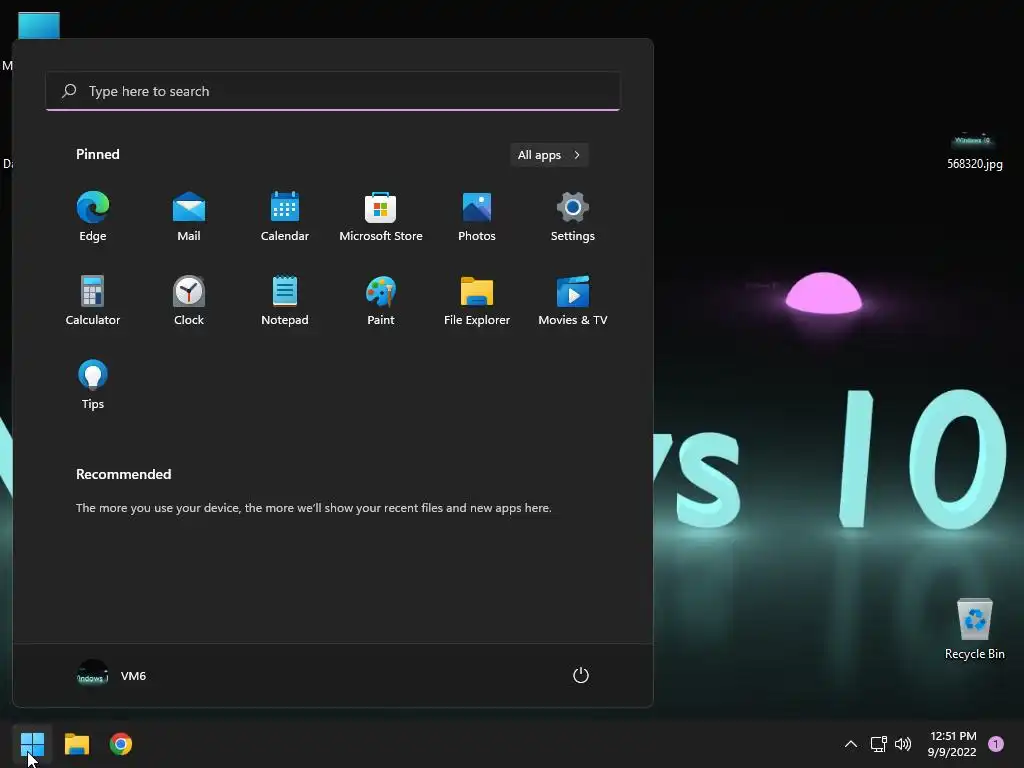
Task: Click the Pinned section heading
Action: coord(98,154)
